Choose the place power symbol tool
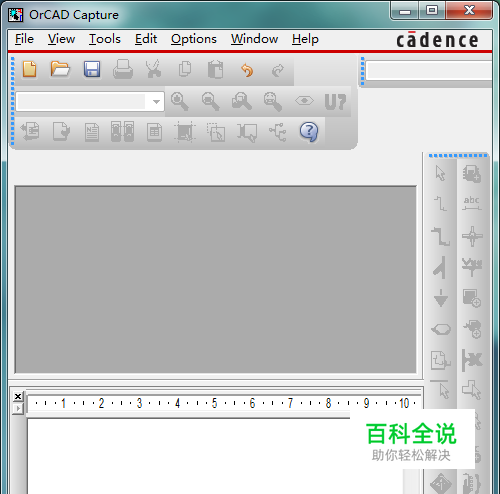 472,267
